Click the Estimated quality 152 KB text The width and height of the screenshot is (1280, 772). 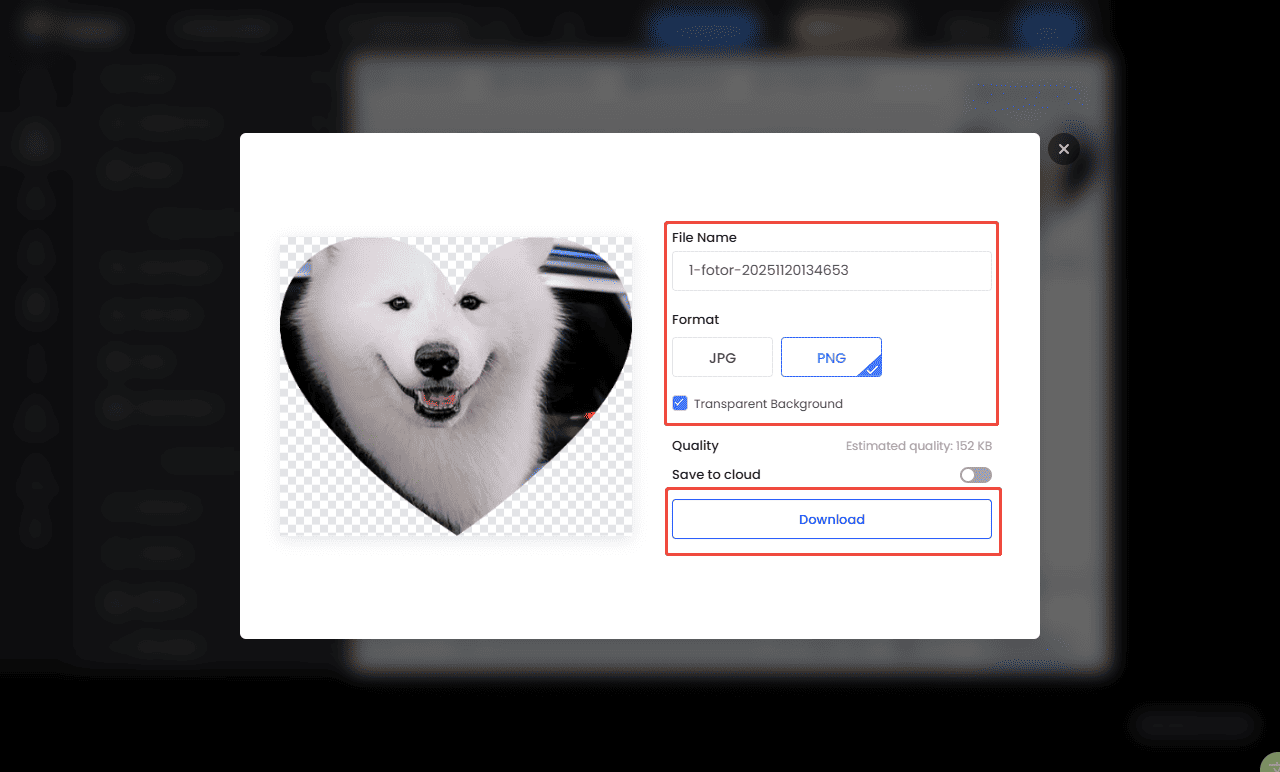coord(919,445)
